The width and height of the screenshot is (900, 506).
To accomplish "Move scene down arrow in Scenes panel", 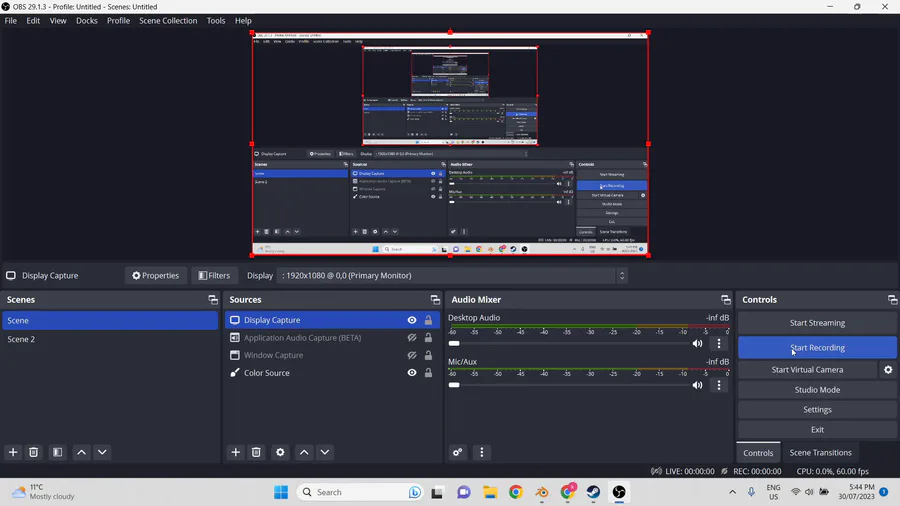I will [x=102, y=452].
